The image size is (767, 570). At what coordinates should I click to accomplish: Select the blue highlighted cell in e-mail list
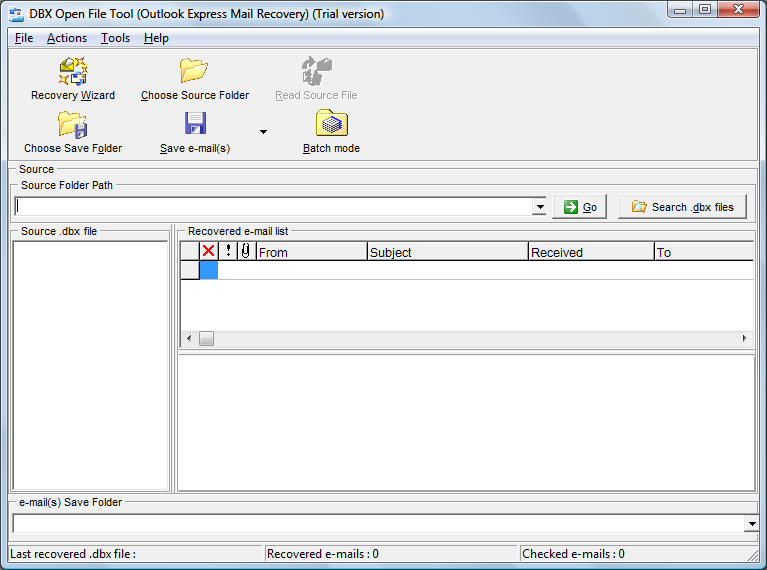tap(209, 270)
